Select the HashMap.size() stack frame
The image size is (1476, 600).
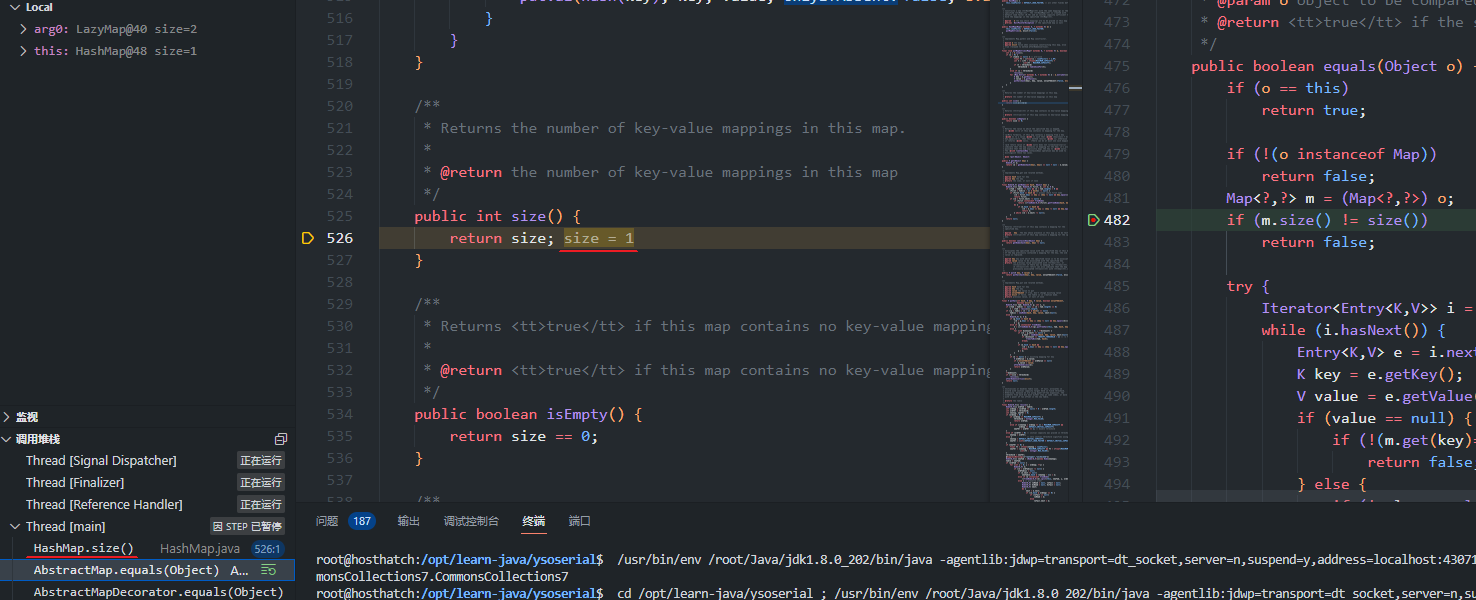[84, 549]
